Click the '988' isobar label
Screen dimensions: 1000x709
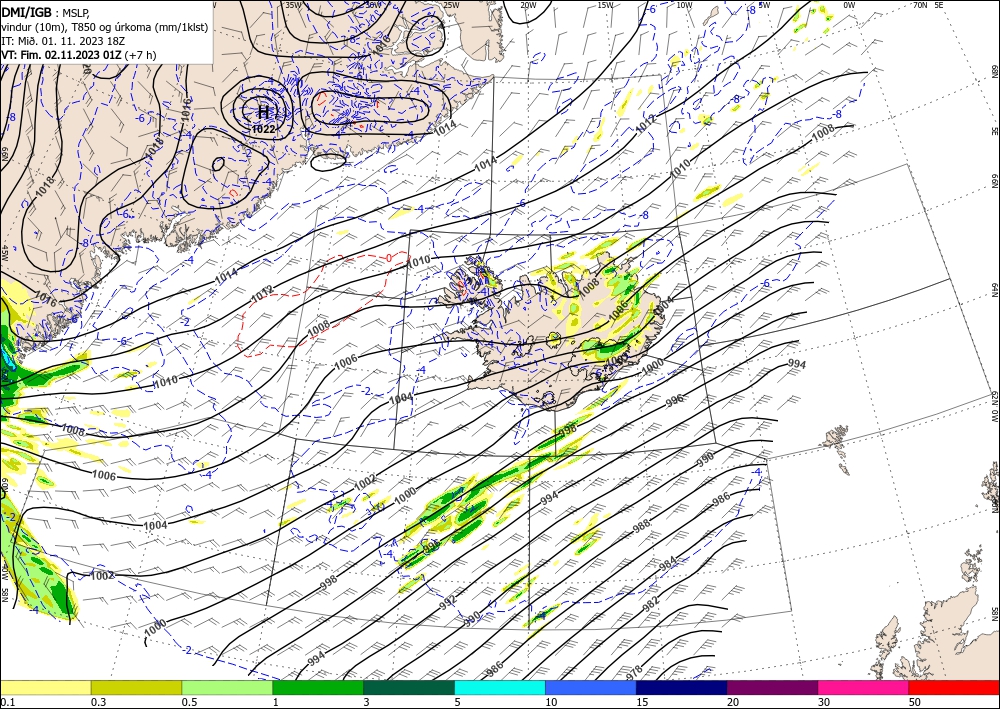click(641, 525)
